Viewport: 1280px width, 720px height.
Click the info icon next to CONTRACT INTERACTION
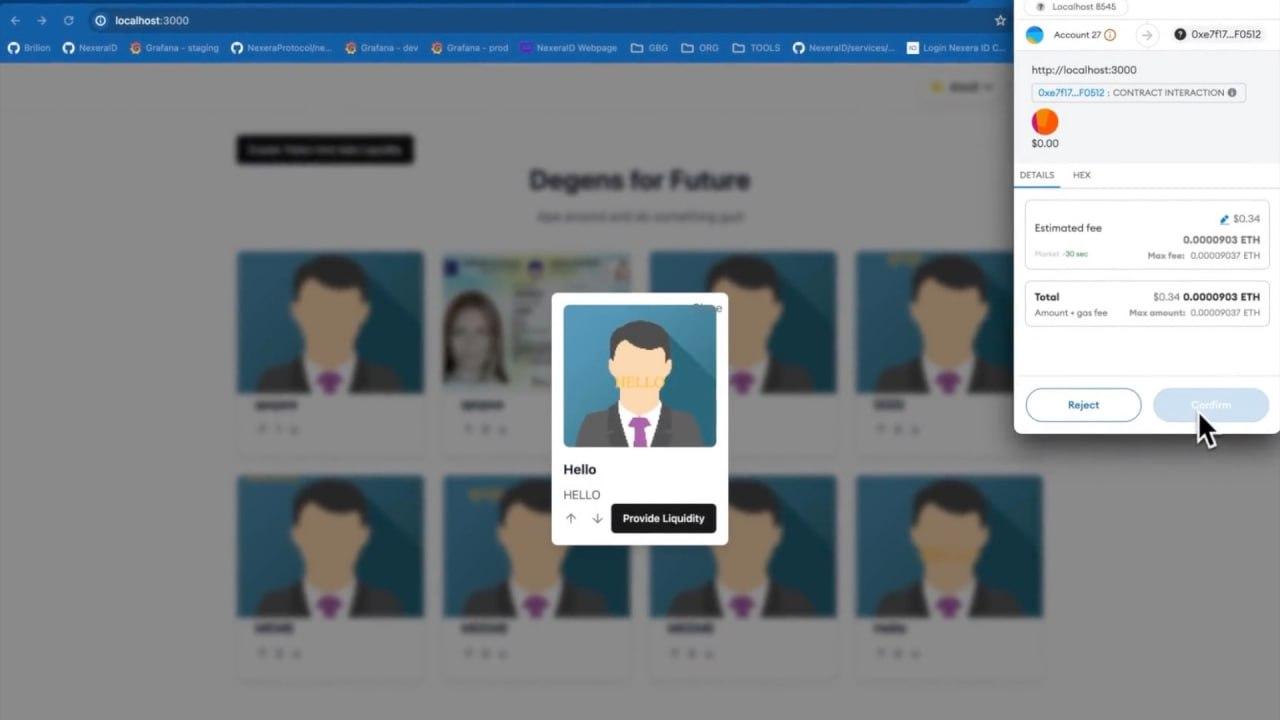[x=1232, y=93]
